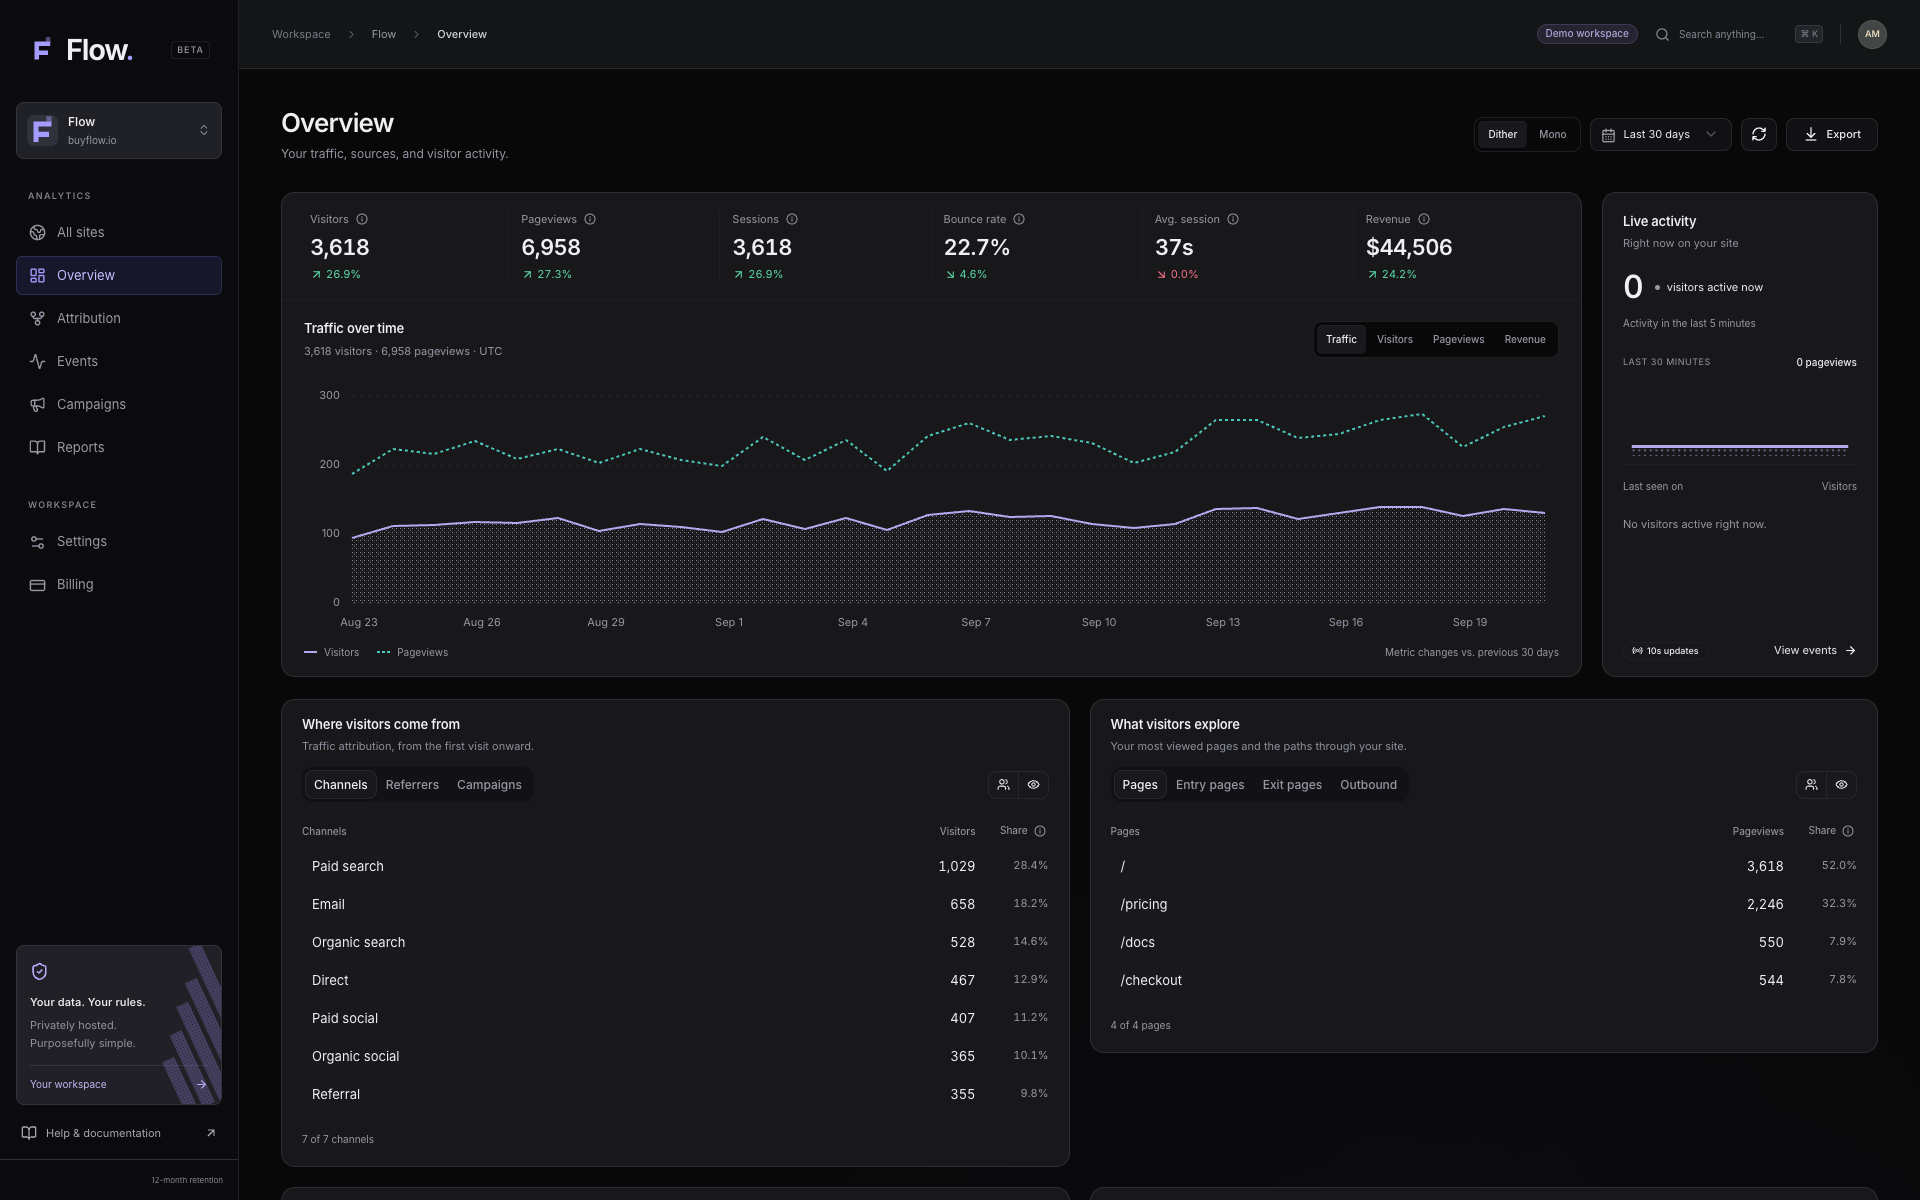This screenshot has width=1920, height=1200.
Task: Toggle pageviews eye icon in Channels card
Action: [x=1033, y=785]
